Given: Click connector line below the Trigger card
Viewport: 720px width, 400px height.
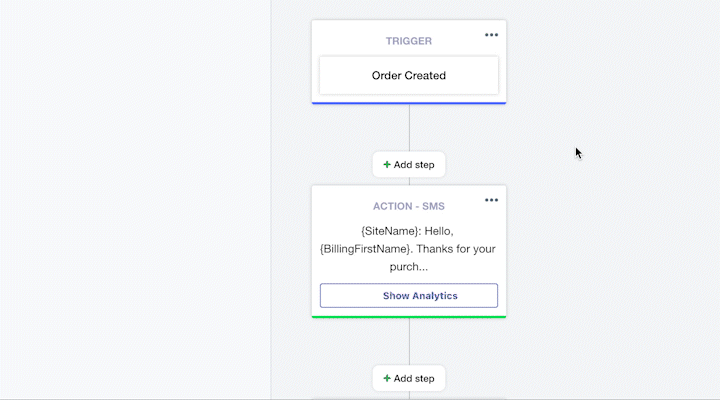Looking at the screenshot, I should point(409,128).
